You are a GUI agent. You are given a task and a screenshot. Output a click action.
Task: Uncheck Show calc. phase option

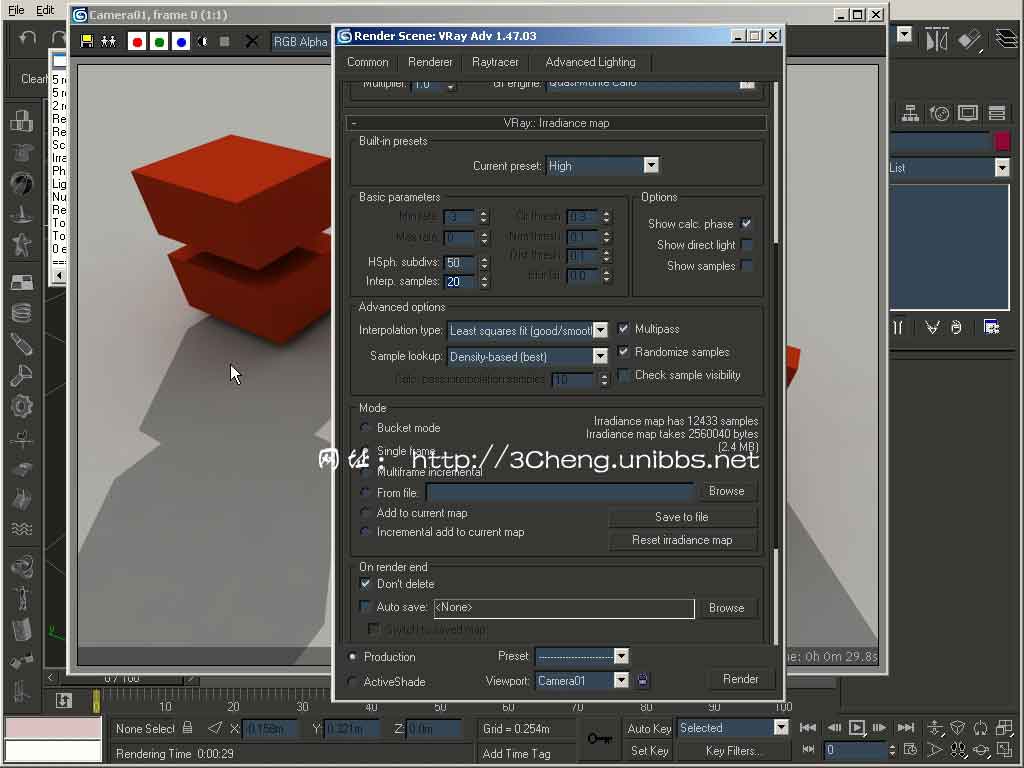[x=746, y=223]
